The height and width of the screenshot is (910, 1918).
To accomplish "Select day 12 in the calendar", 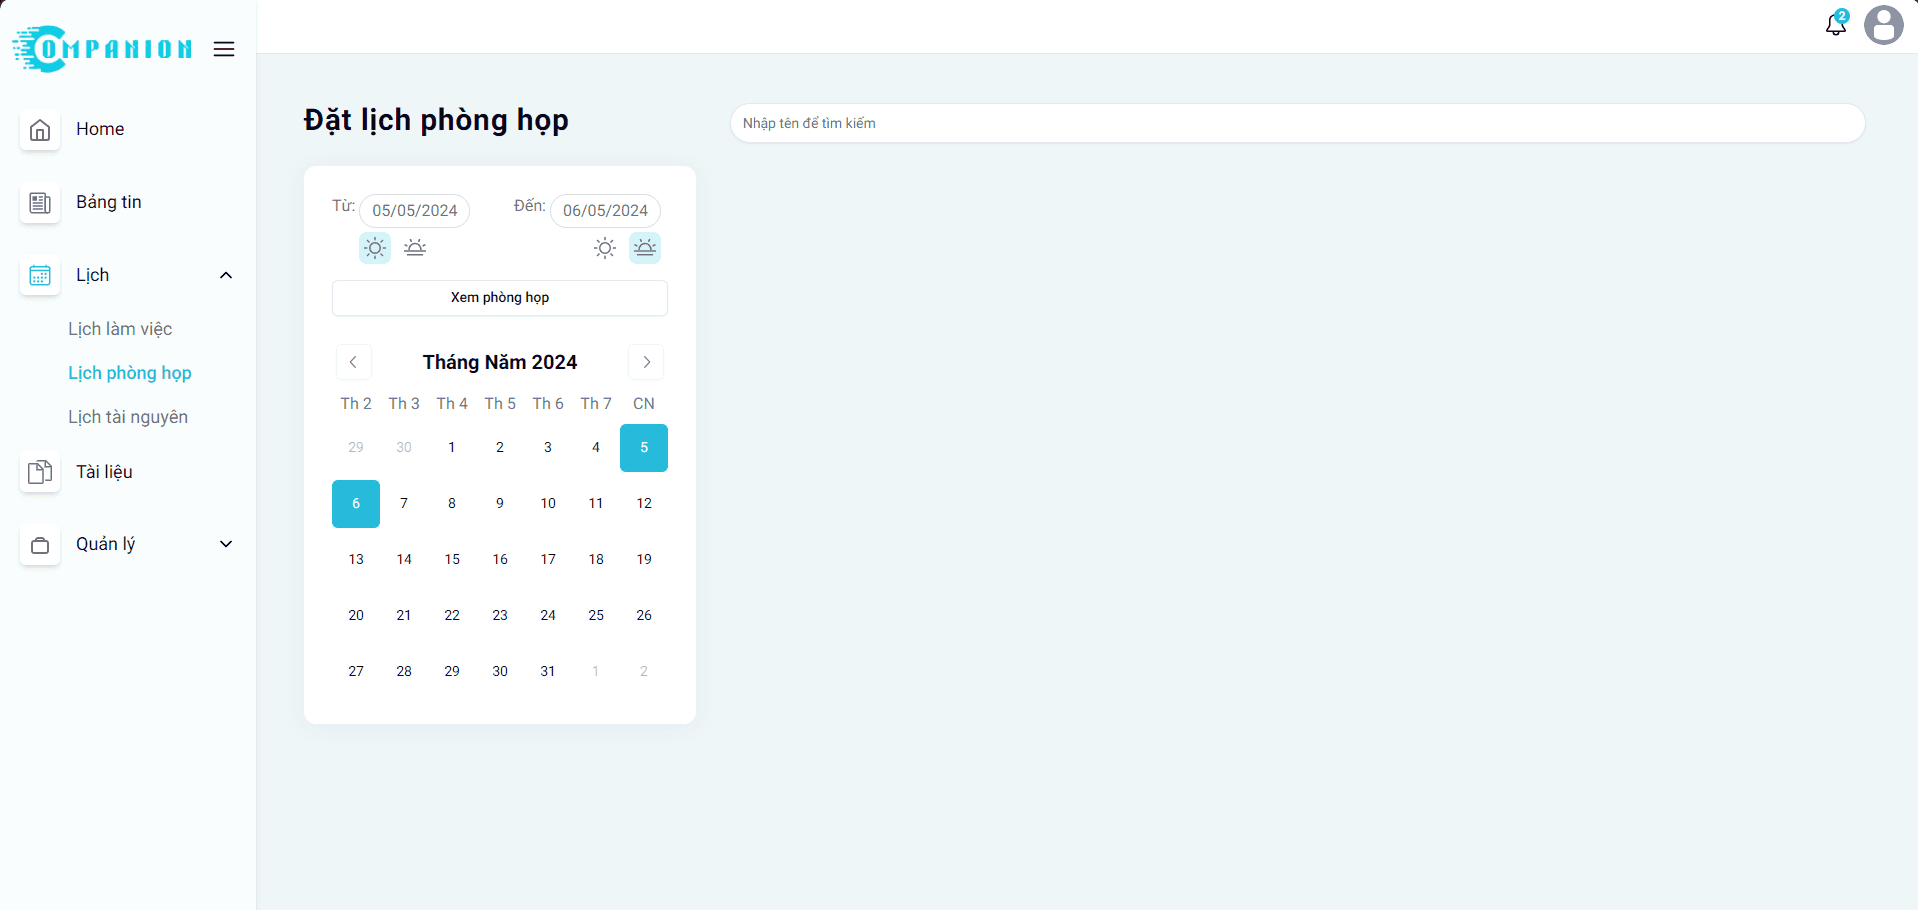I will (x=644, y=504).
